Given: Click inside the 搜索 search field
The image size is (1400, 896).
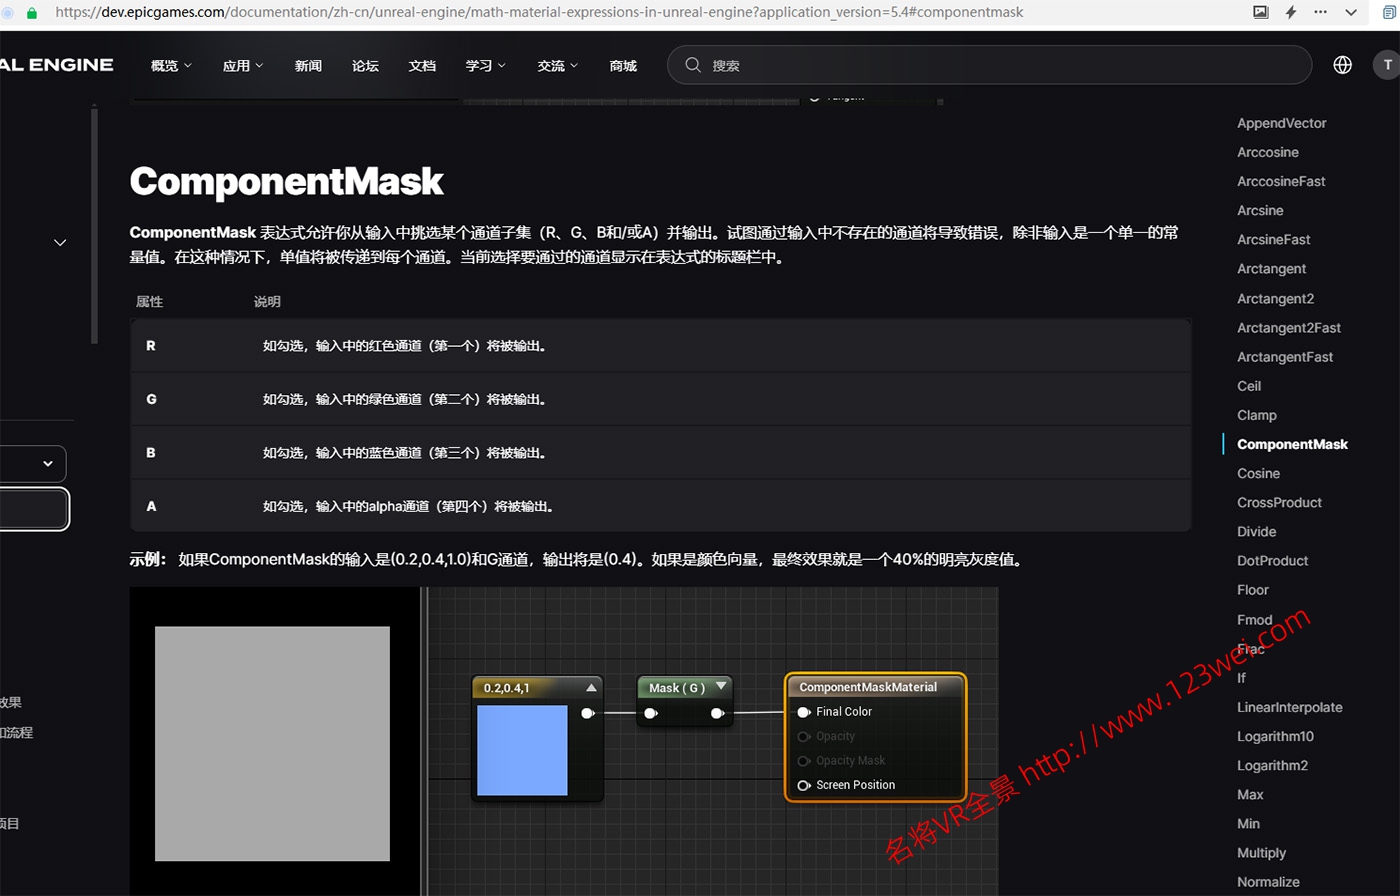Looking at the screenshot, I should (900, 64).
